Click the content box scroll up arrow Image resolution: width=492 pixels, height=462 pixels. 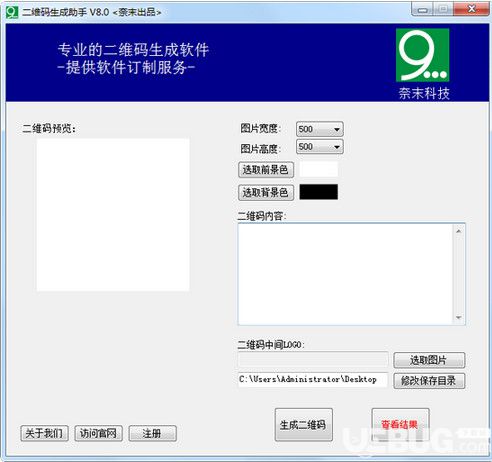click(458, 231)
